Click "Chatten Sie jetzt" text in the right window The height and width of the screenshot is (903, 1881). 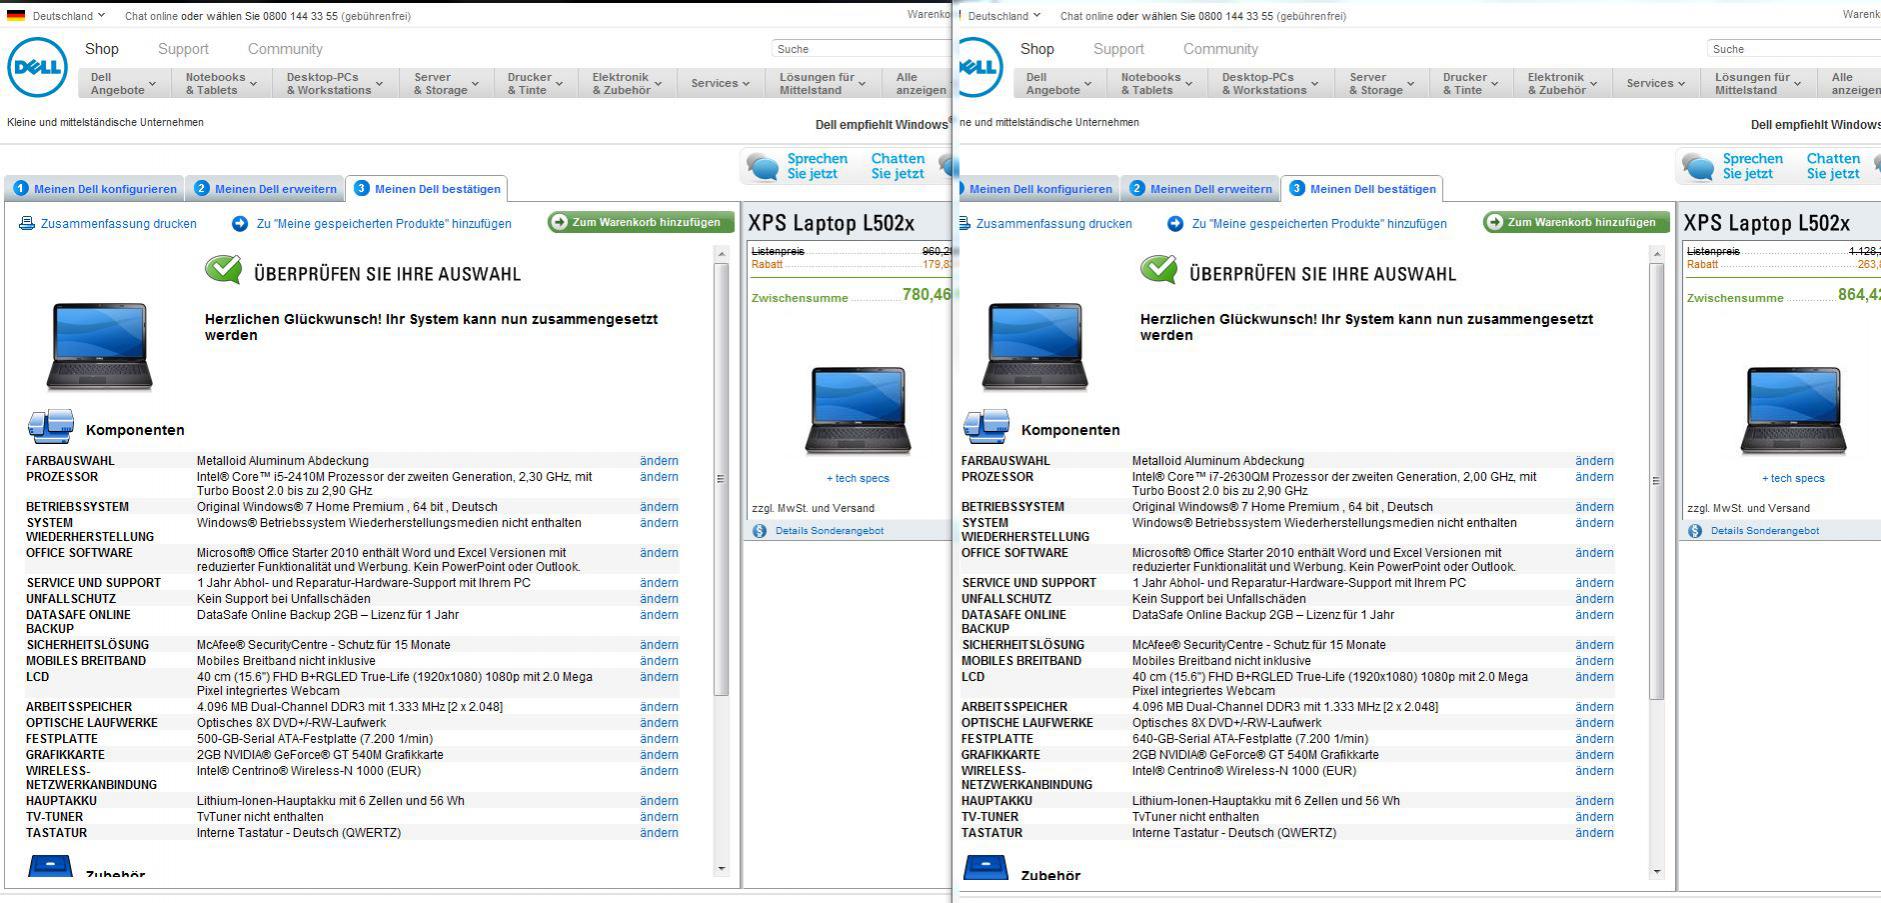pos(1833,166)
